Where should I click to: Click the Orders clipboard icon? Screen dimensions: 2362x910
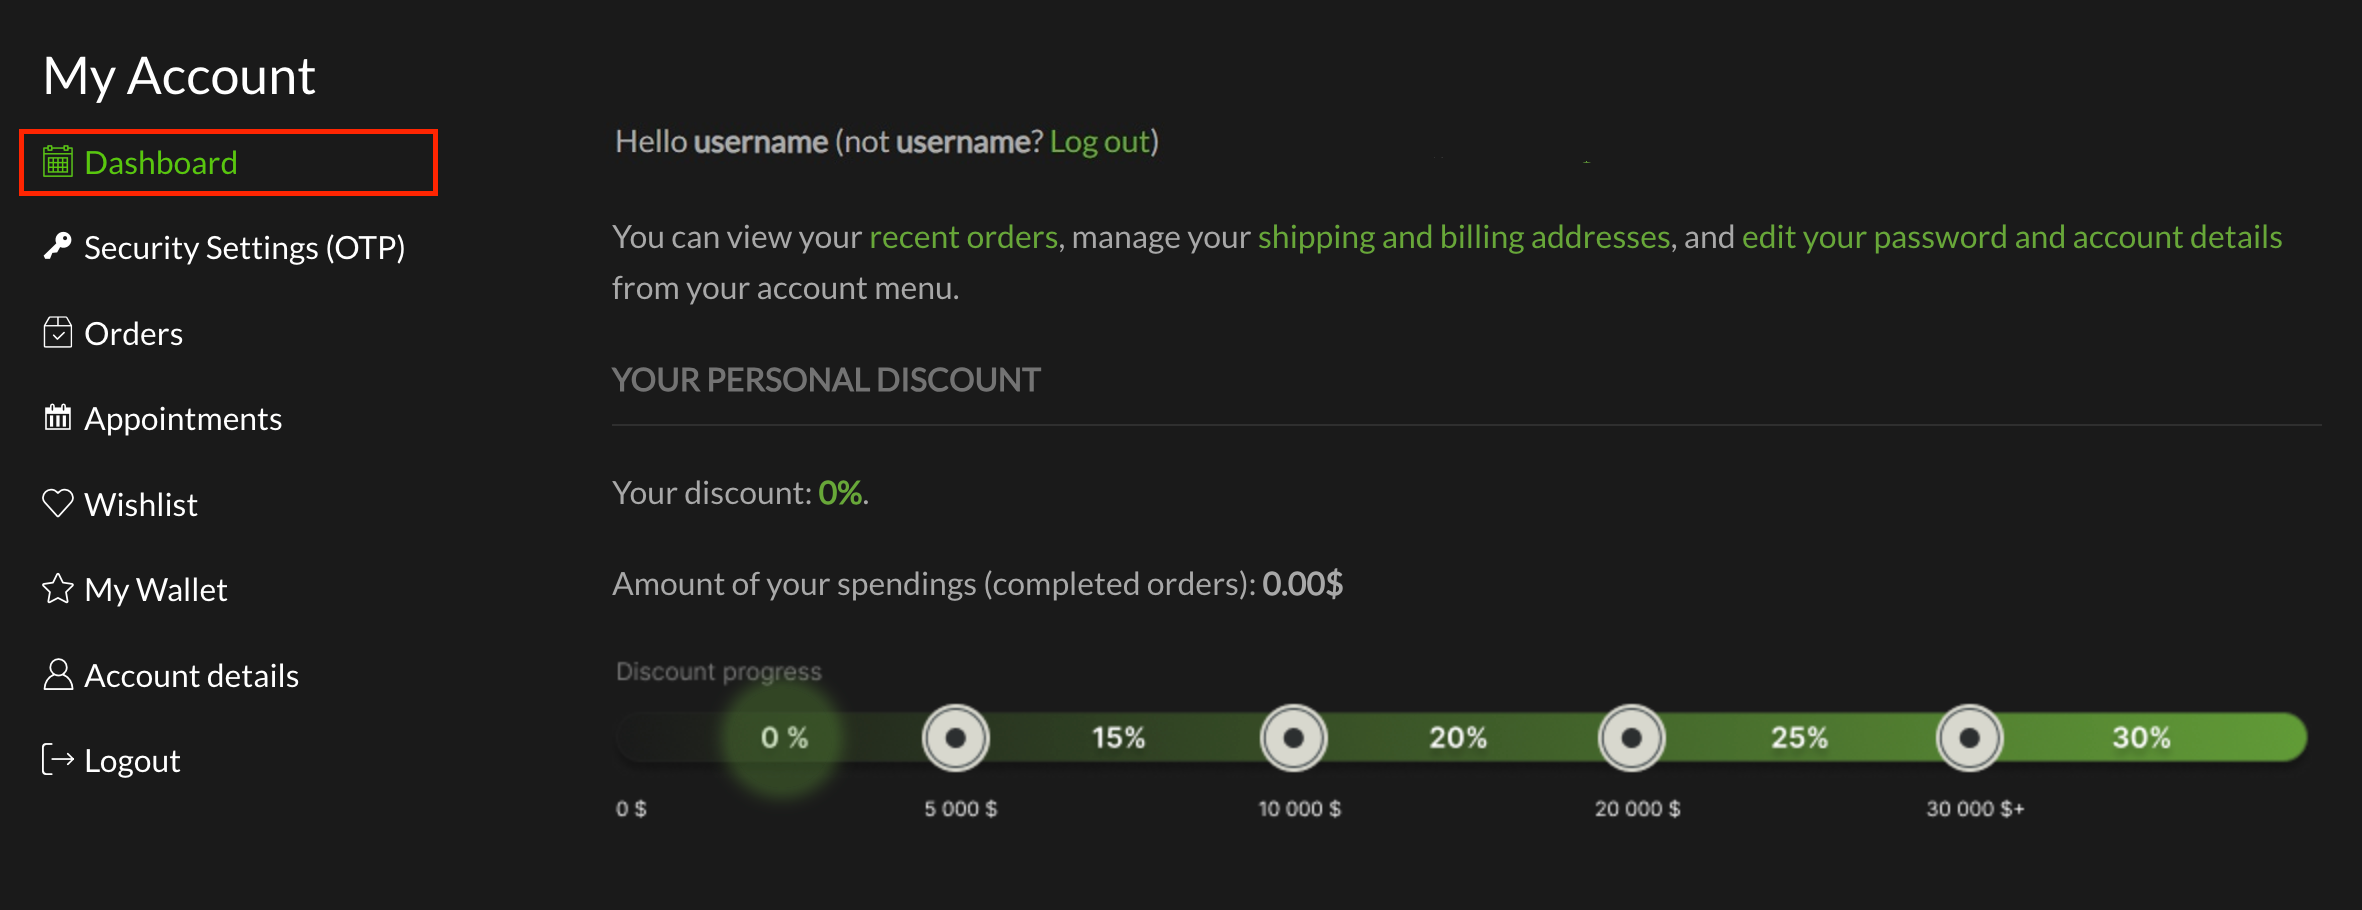58,332
